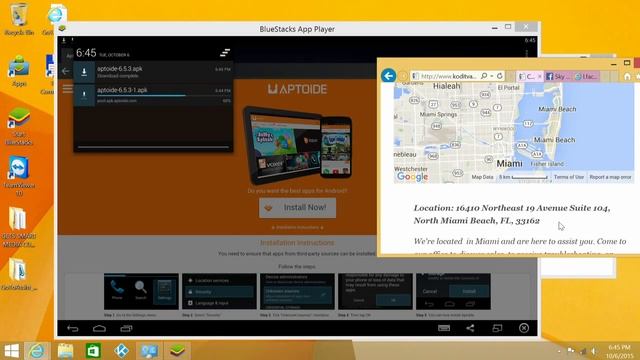
Task: Close the first pink browser tab
Action: [540, 76]
